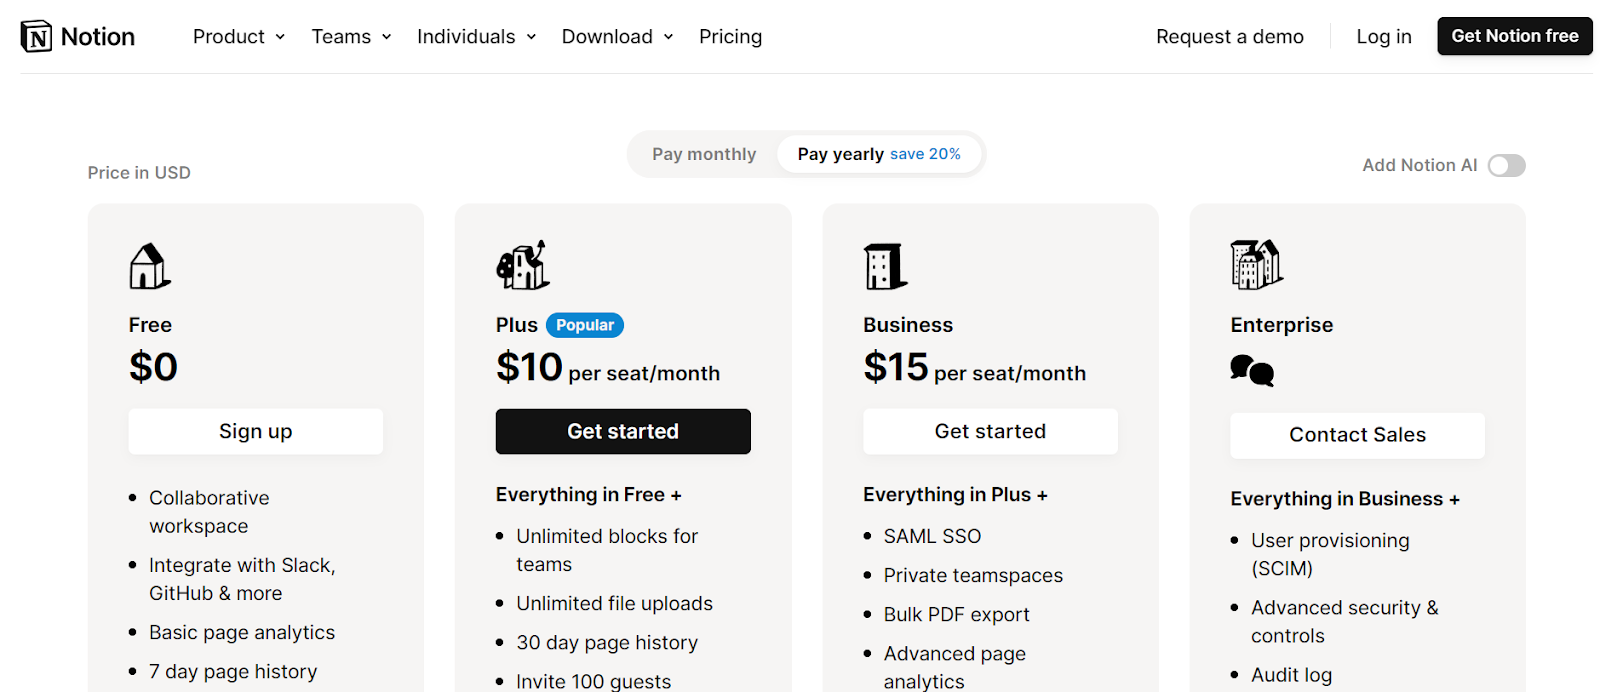The image size is (1600, 692).
Task: Expand the Individuals dropdown
Action: click(x=476, y=37)
